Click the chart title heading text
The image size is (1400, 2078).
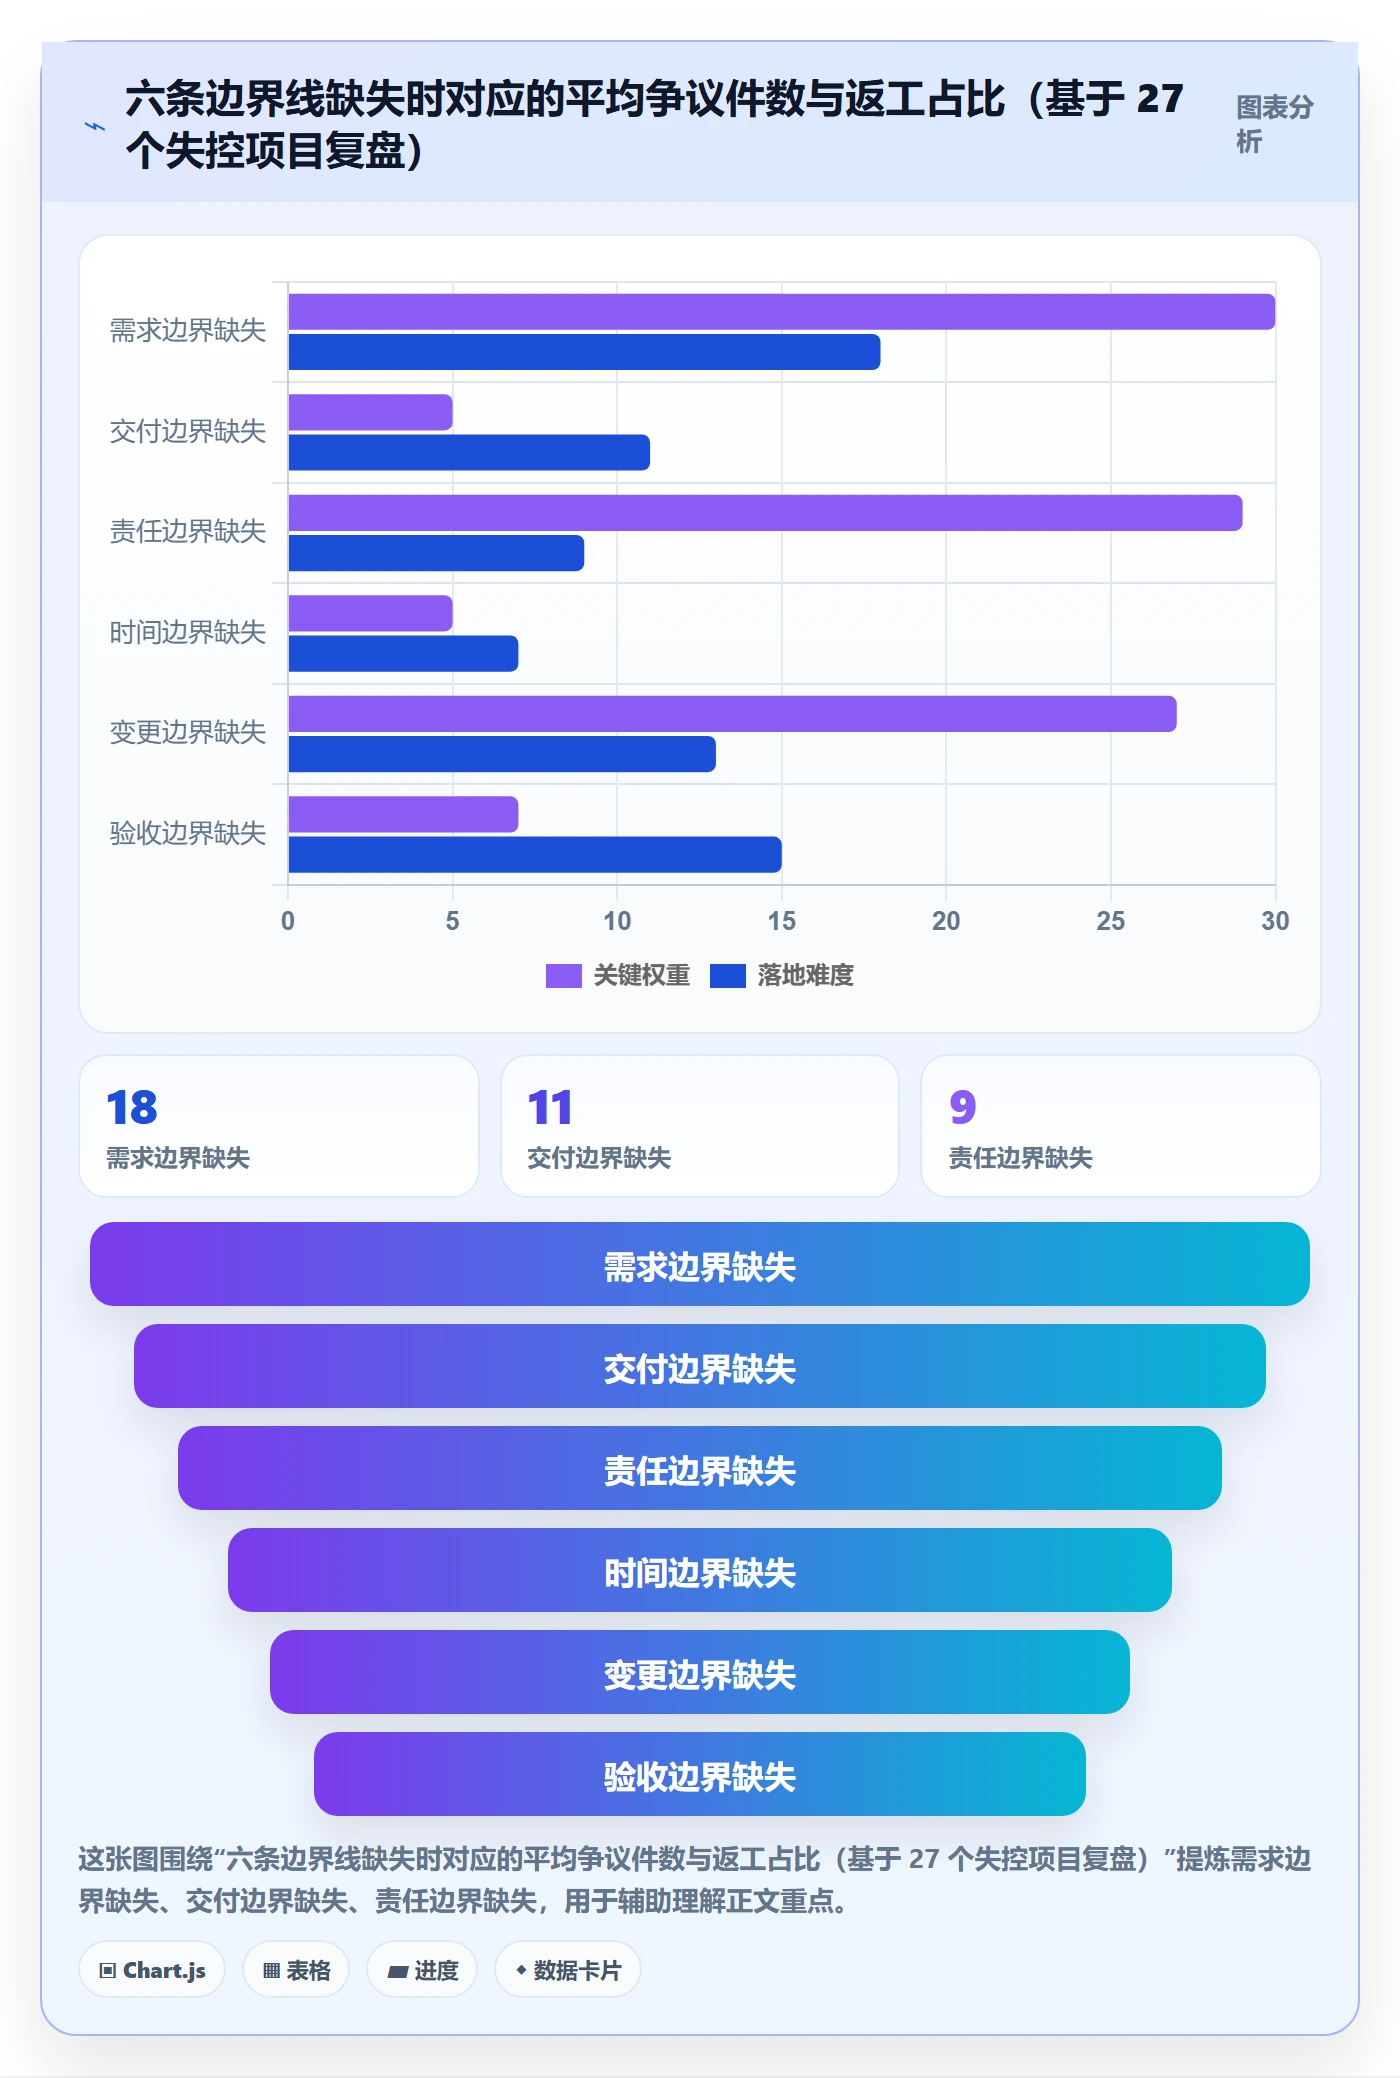[654, 124]
